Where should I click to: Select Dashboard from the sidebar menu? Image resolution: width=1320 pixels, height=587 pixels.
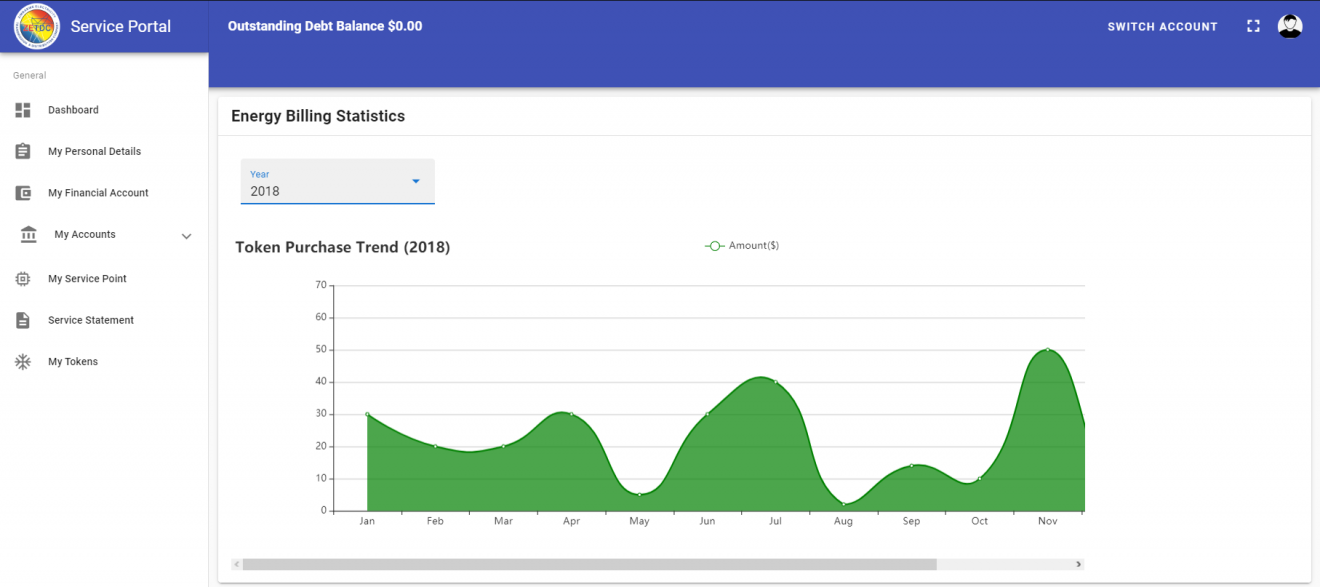[x=73, y=110]
